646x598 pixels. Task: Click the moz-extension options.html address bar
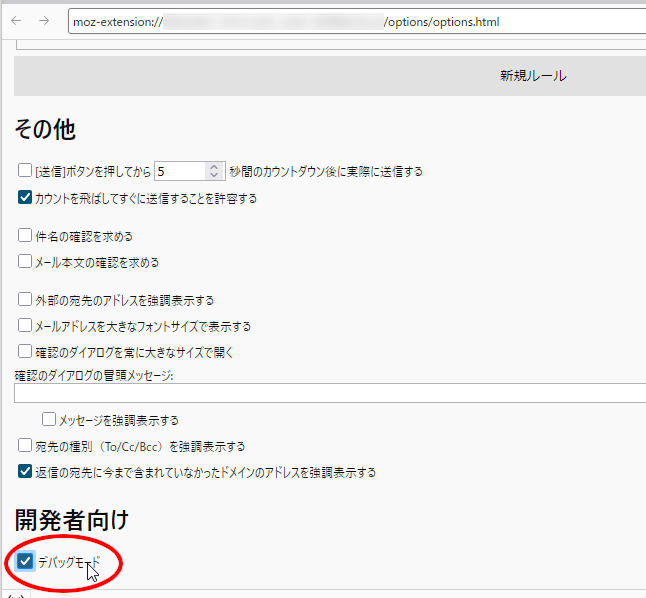click(357, 21)
